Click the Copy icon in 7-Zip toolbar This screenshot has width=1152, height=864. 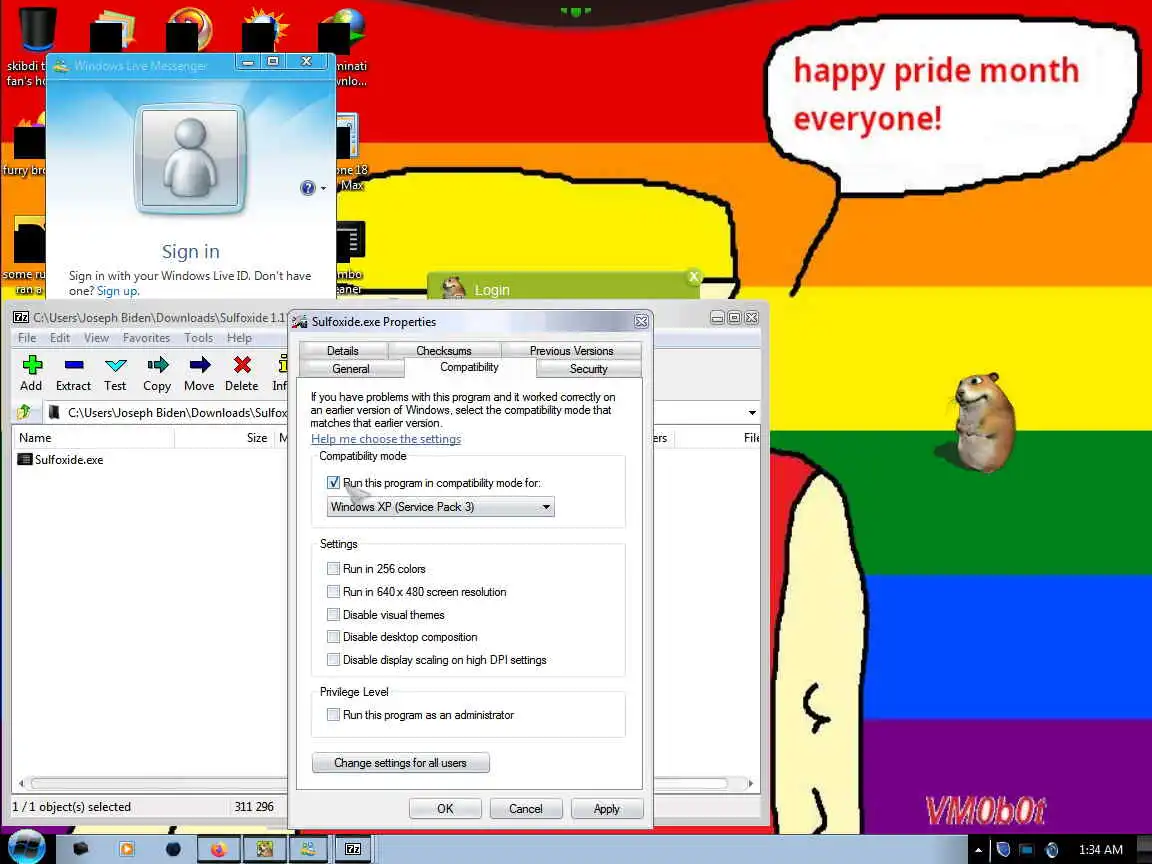[x=157, y=364]
